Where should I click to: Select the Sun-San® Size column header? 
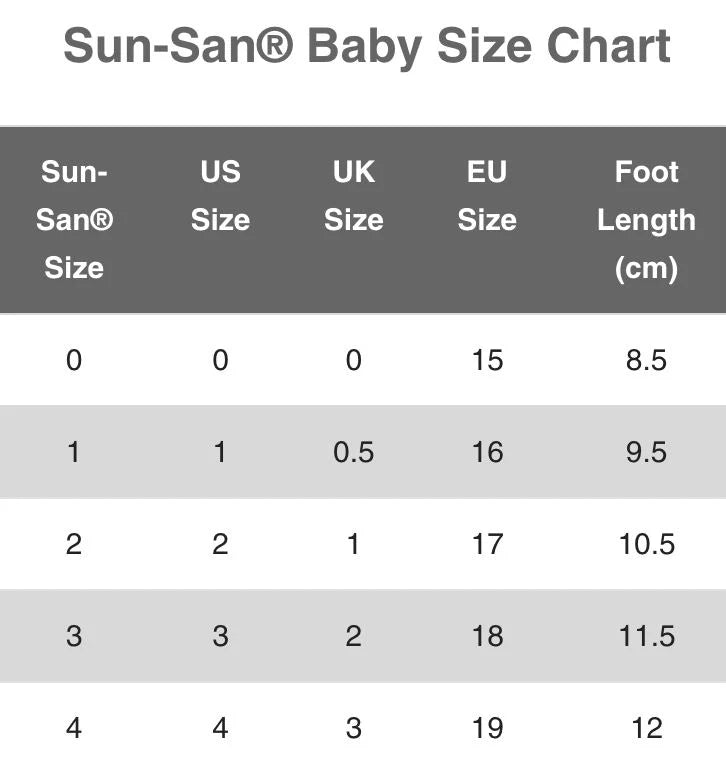point(74,220)
